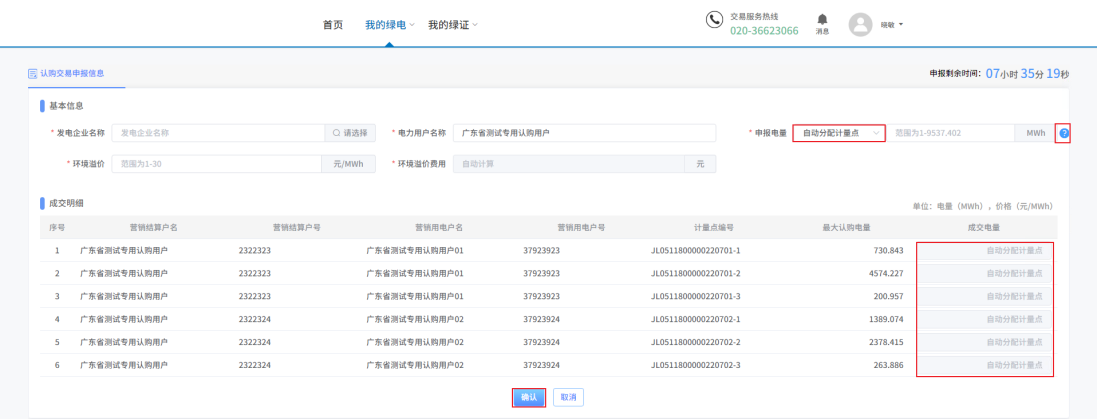Go to the 首页 menu item
The height and width of the screenshot is (419, 1097).
pyautogui.click(x=333, y=25)
